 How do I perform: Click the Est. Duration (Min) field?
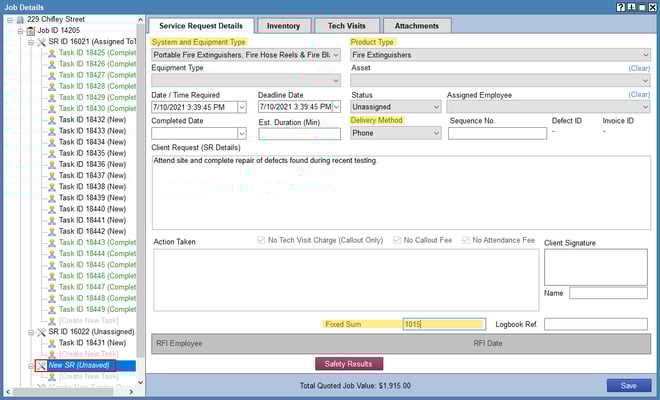(300, 134)
